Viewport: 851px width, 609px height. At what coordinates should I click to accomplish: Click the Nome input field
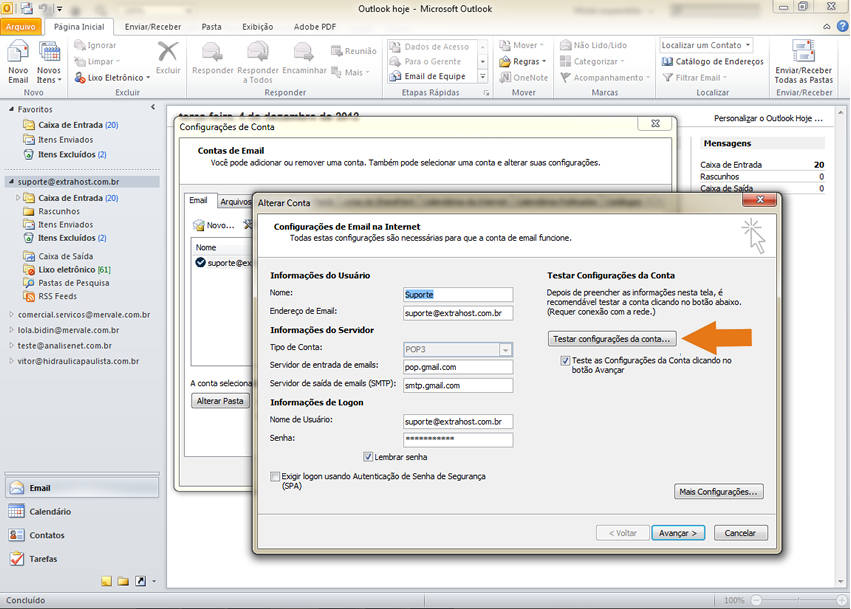(458, 295)
